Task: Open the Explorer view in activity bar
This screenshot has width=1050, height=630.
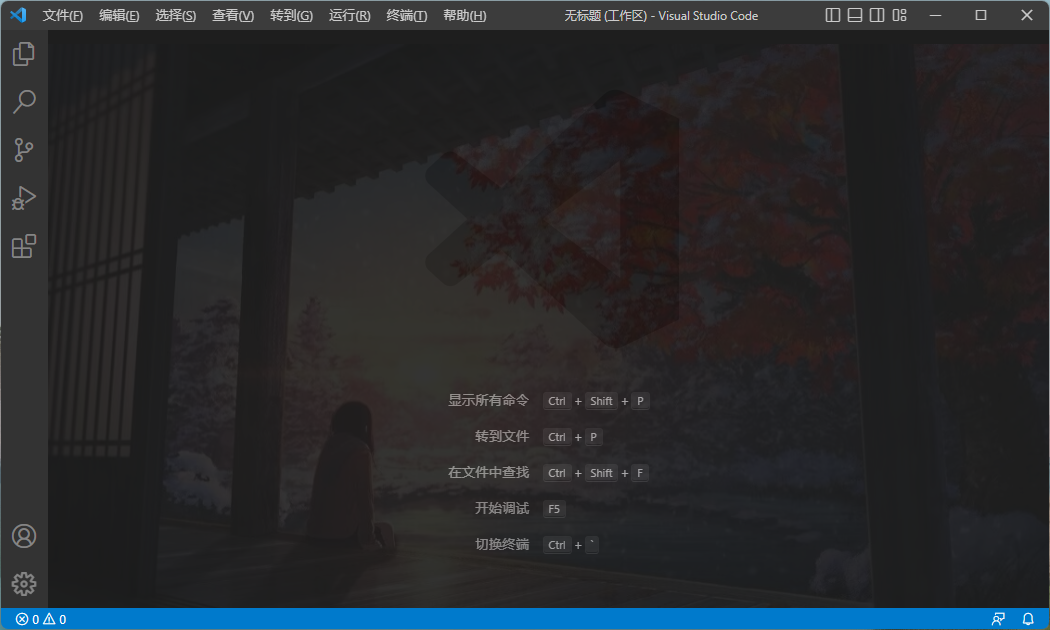Action: point(23,54)
